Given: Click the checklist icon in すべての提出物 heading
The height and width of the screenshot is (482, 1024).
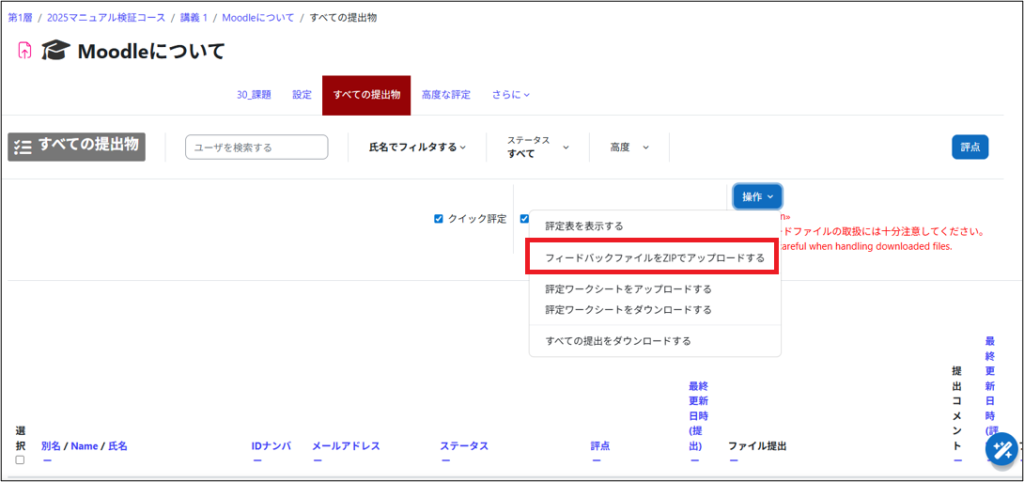Looking at the screenshot, I should click(x=22, y=148).
